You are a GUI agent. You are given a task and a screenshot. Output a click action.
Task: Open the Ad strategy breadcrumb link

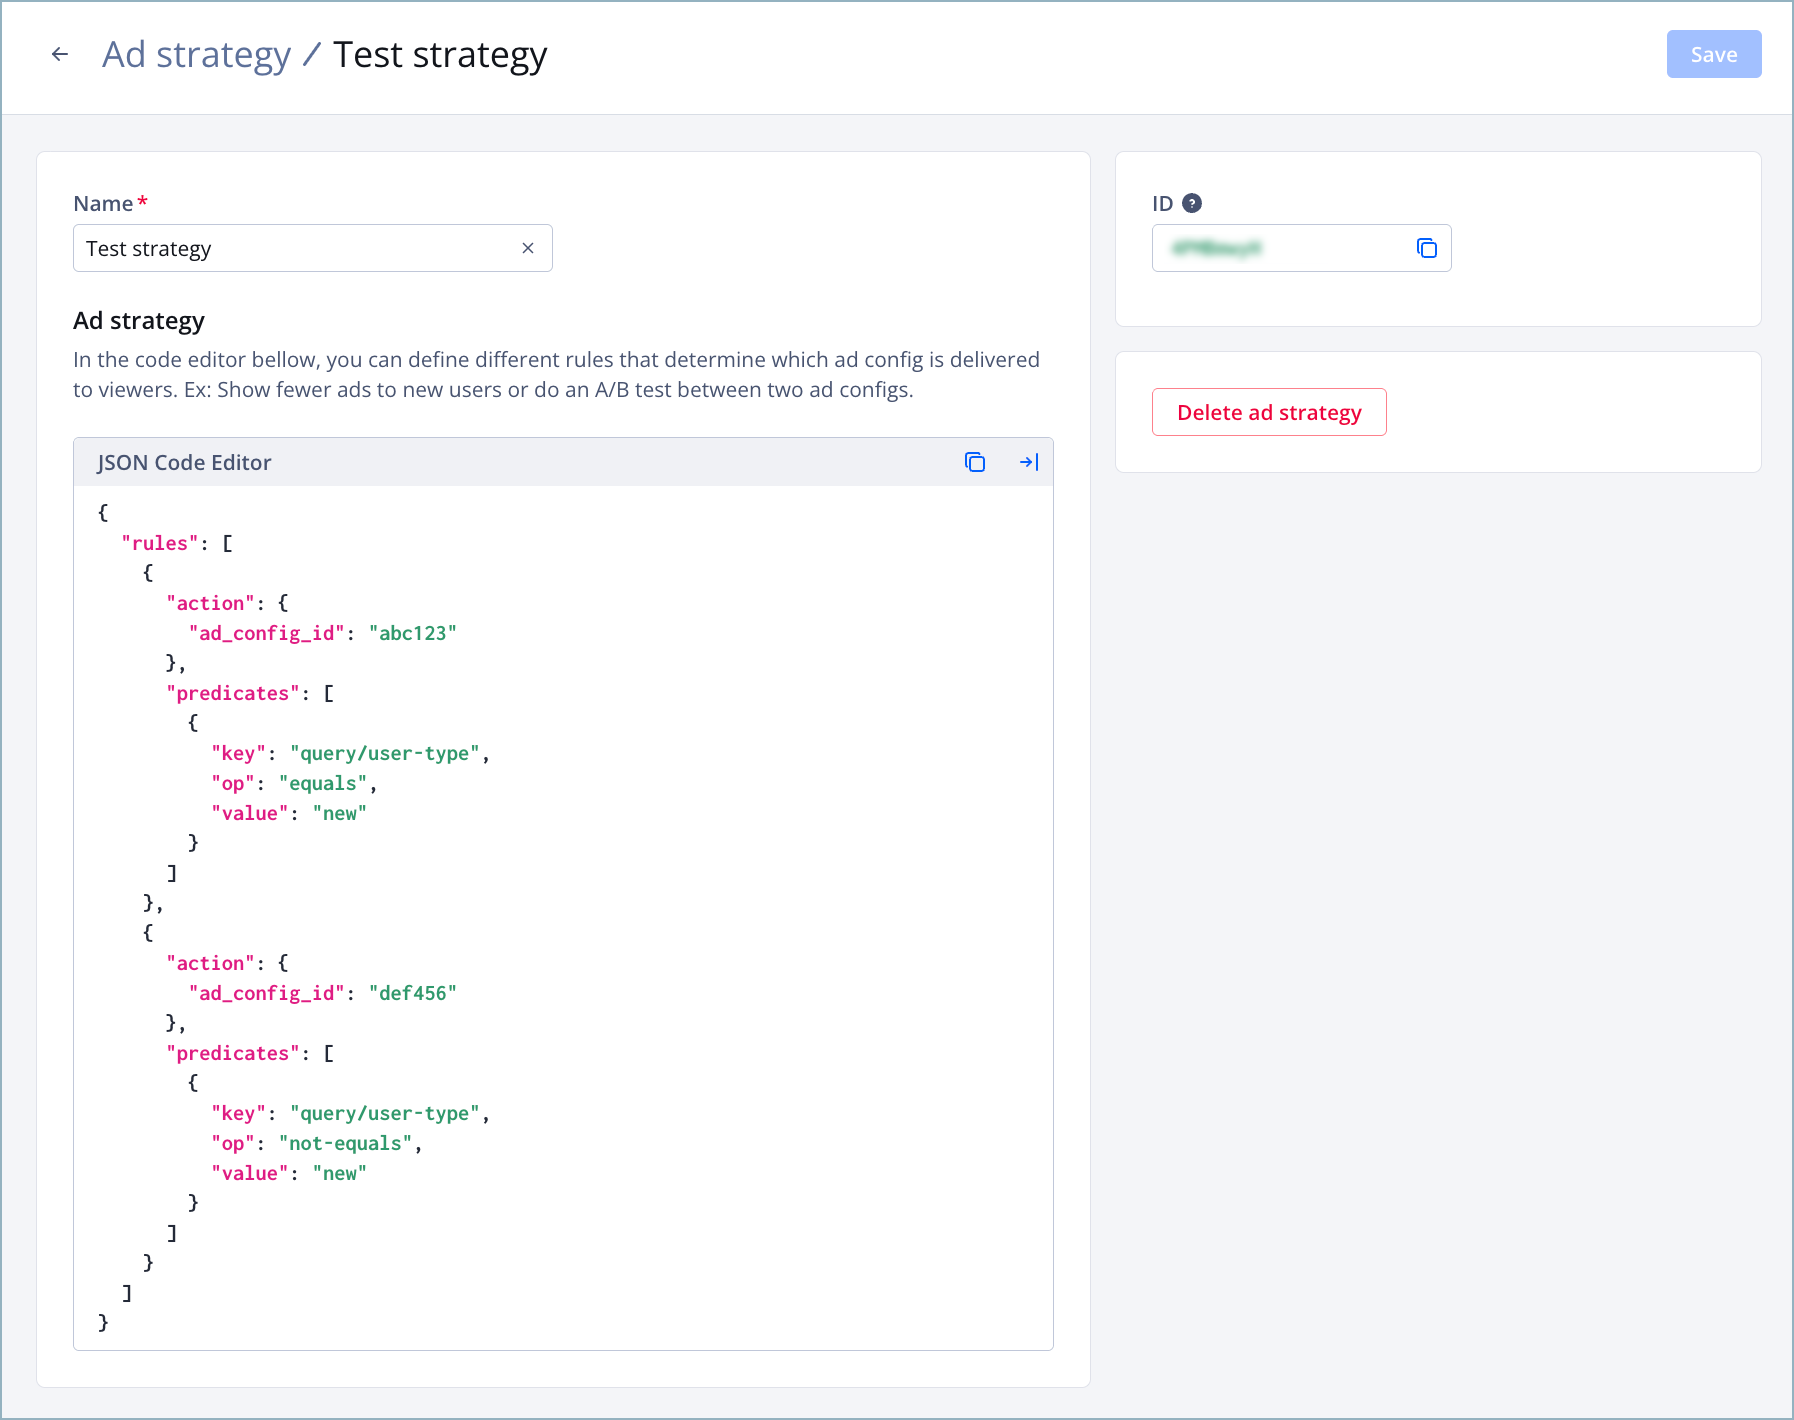196,54
